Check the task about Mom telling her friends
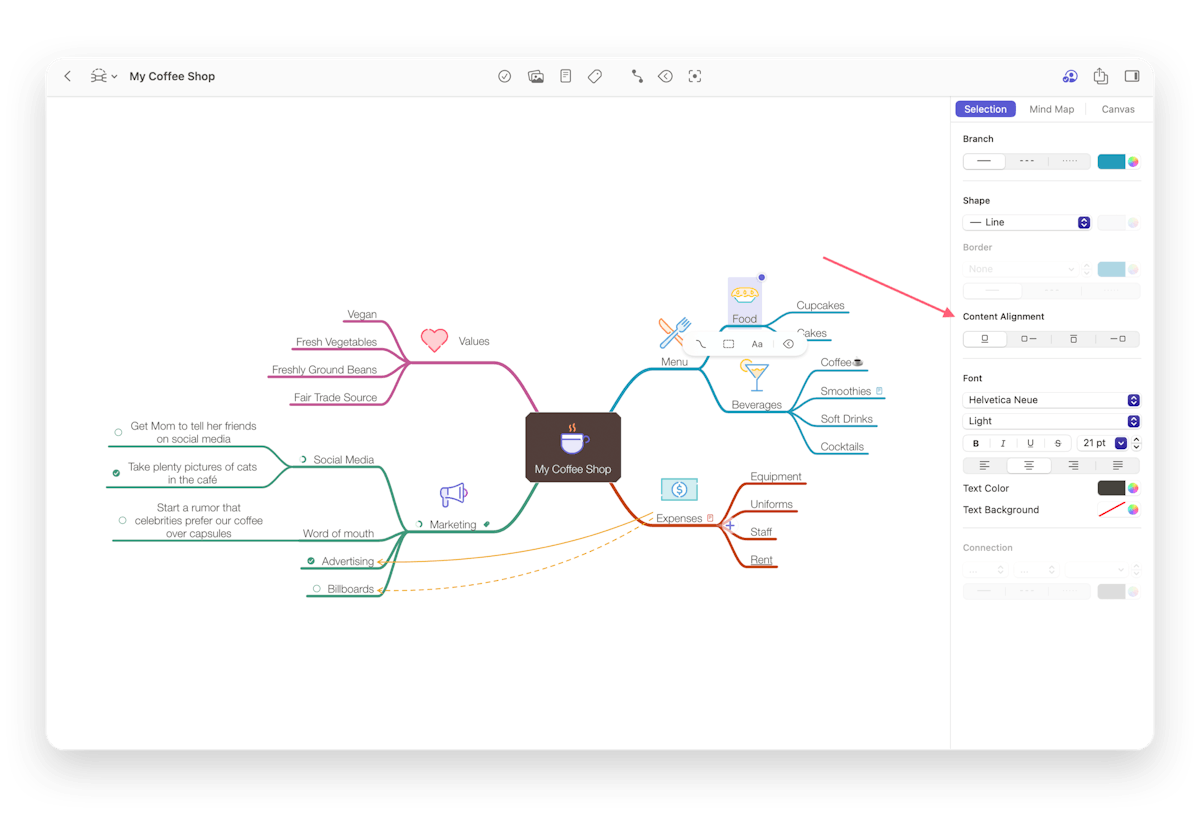1200x819 pixels. point(117,432)
